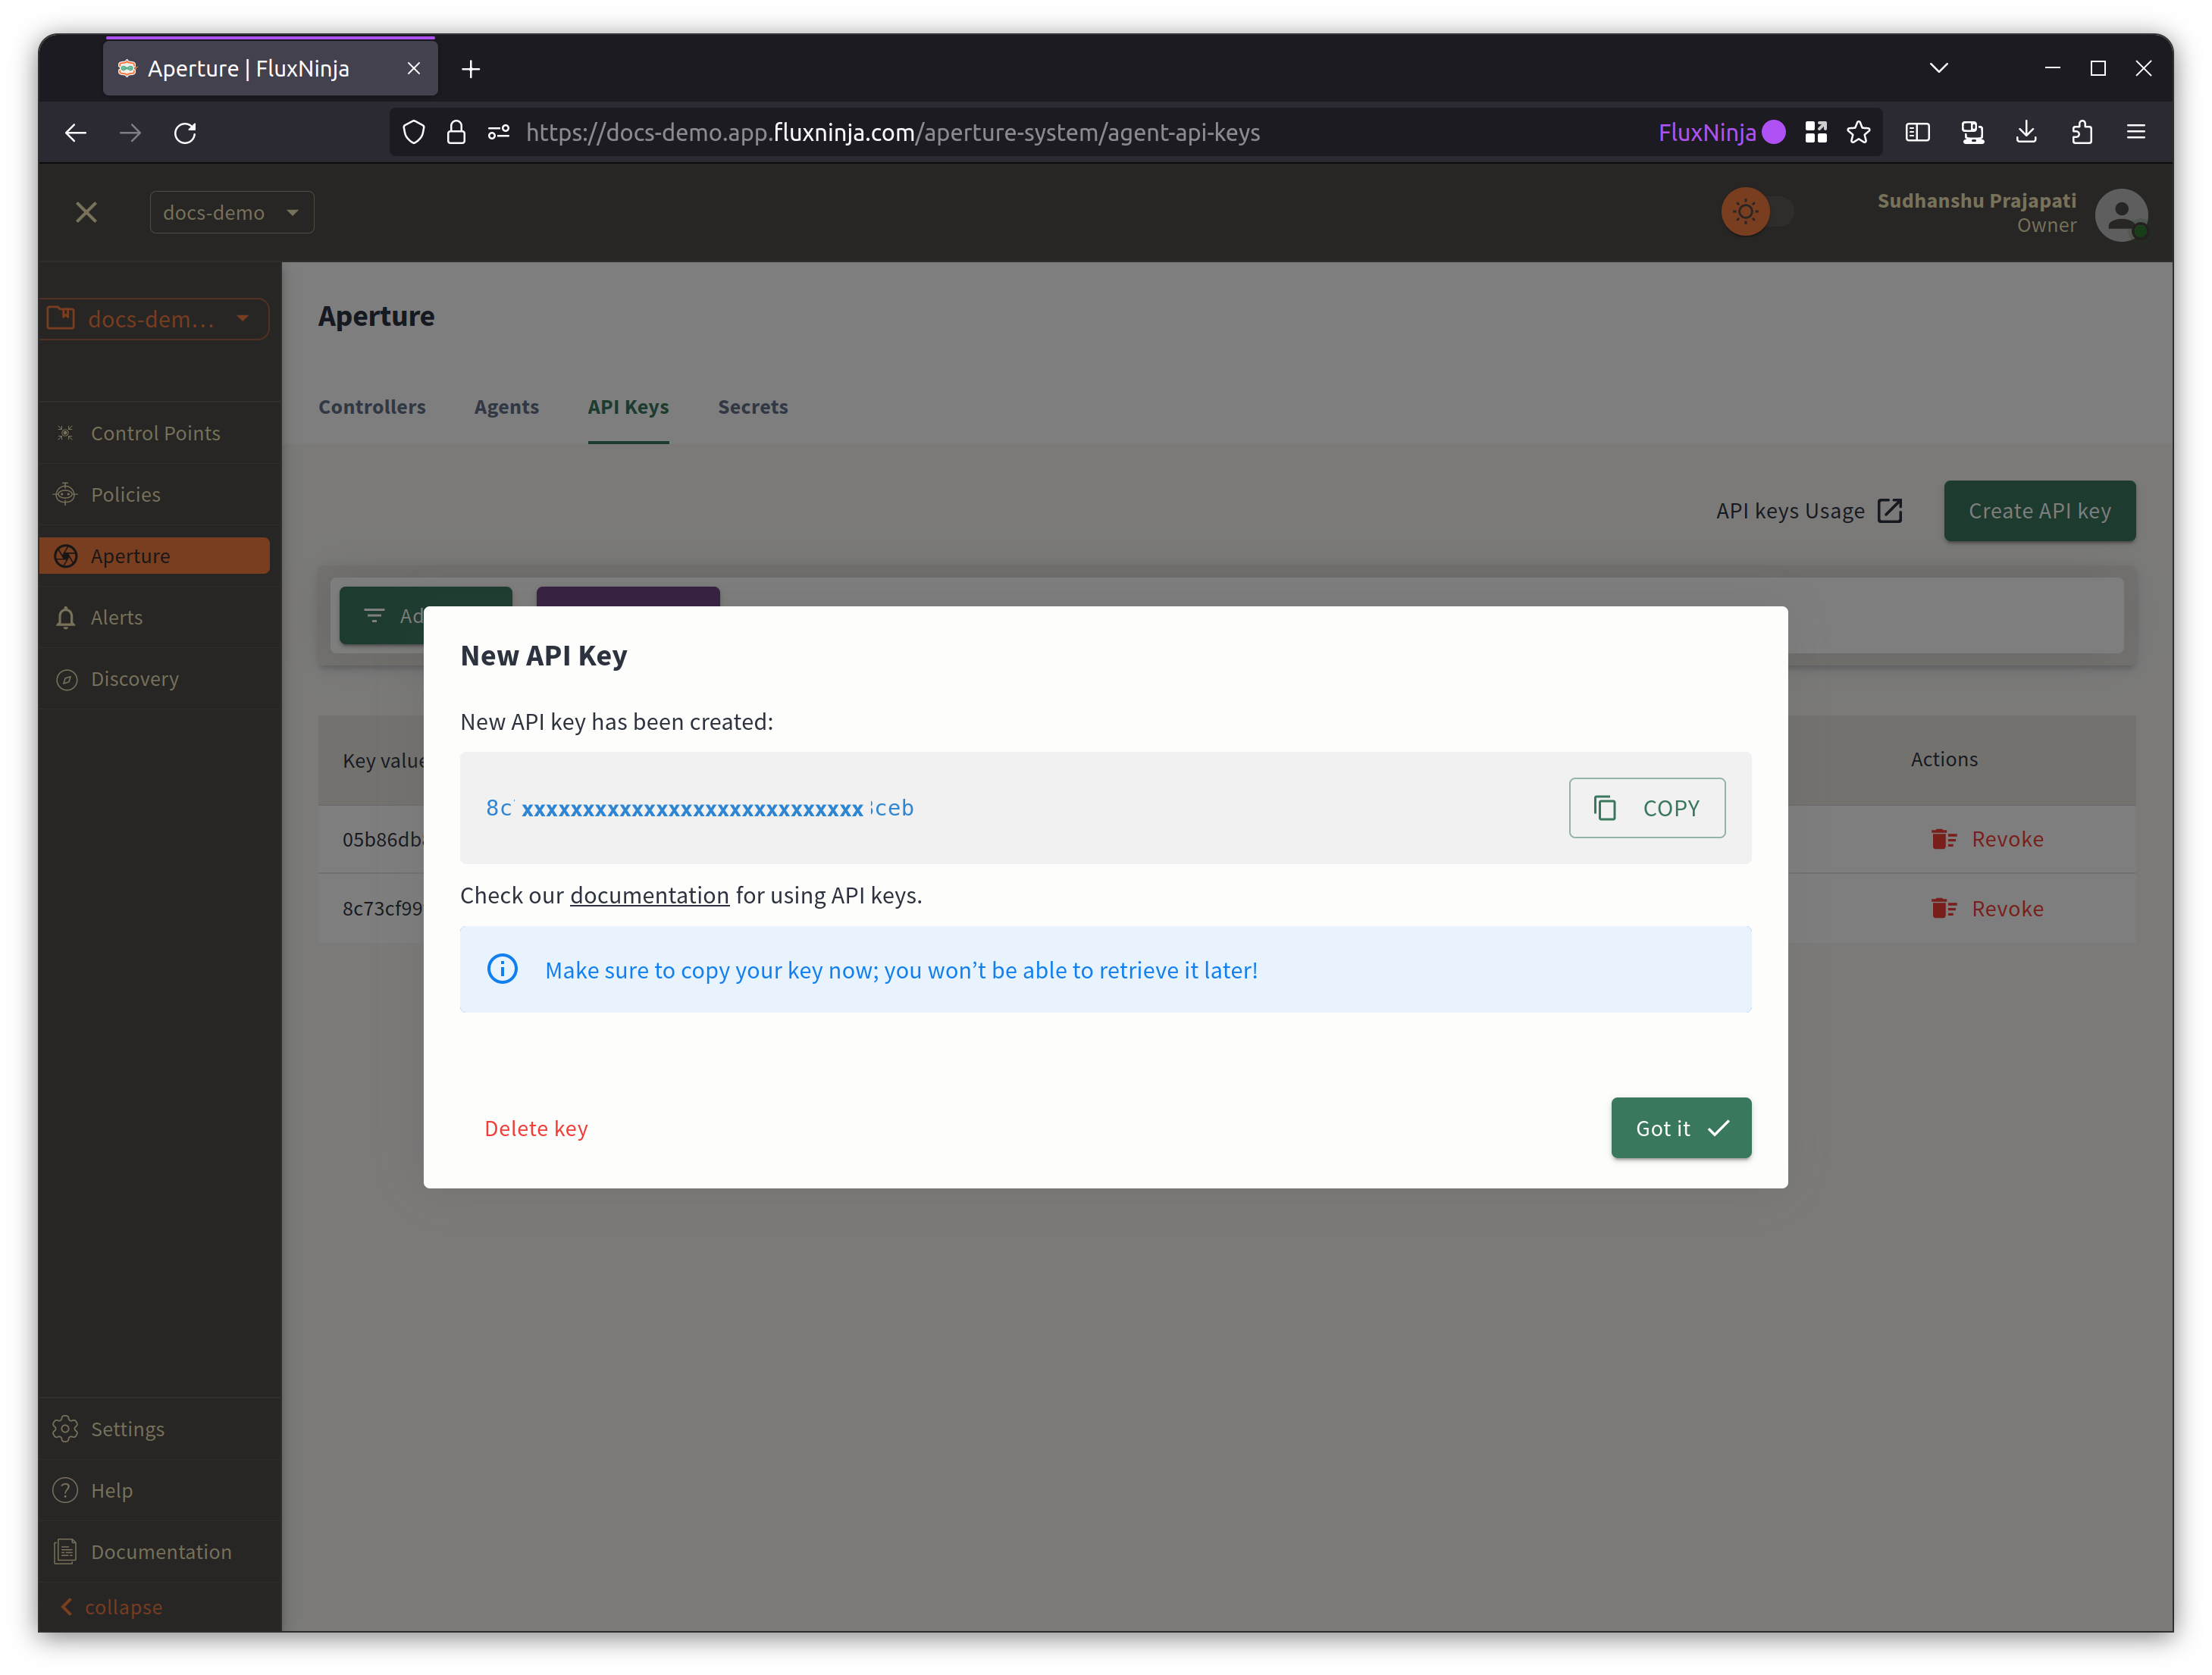Viewport: 2212px width, 1675px height.
Task: Click the Alerts bell icon
Action: point(65,617)
